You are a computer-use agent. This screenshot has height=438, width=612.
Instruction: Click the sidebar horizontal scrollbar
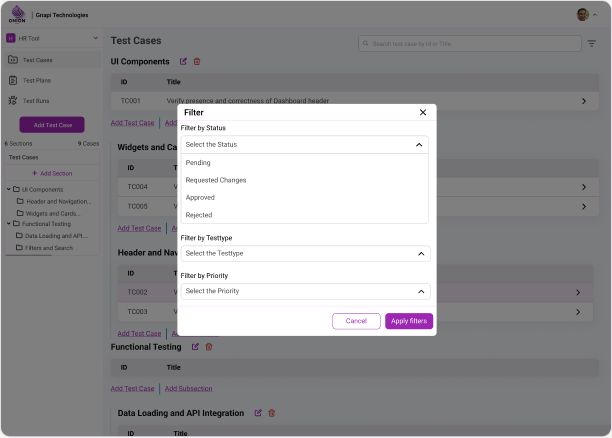point(28,255)
